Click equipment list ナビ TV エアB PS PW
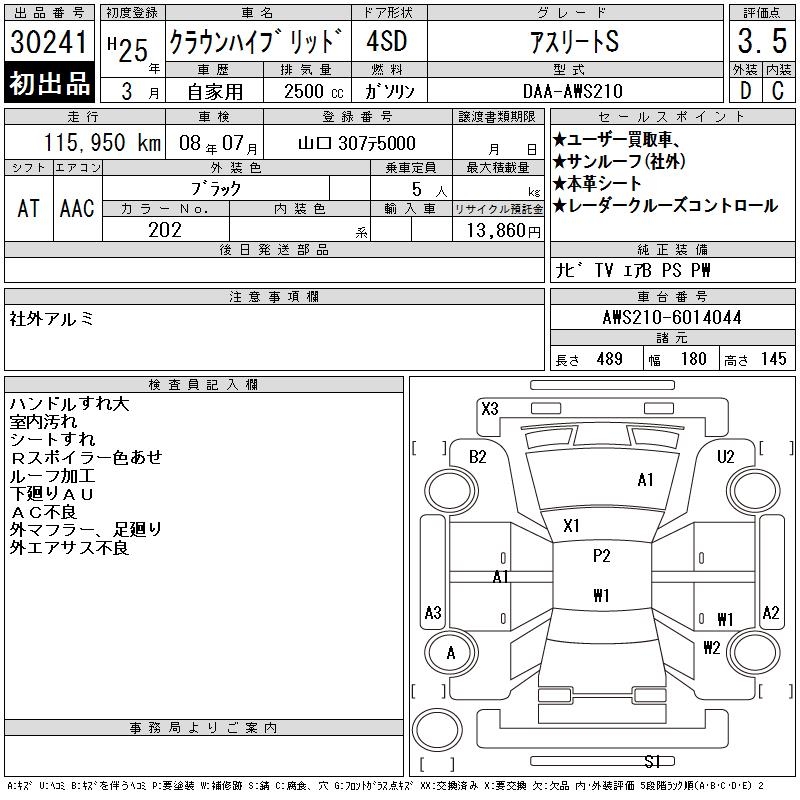Viewport: 800px width, 800px height. [633, 270]
